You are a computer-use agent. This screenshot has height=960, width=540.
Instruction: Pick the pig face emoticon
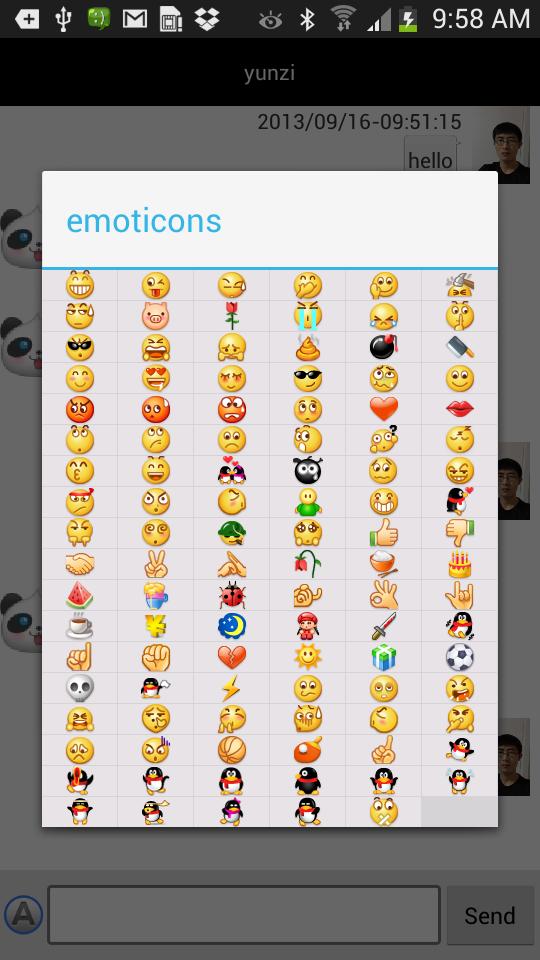click(156, 317)
